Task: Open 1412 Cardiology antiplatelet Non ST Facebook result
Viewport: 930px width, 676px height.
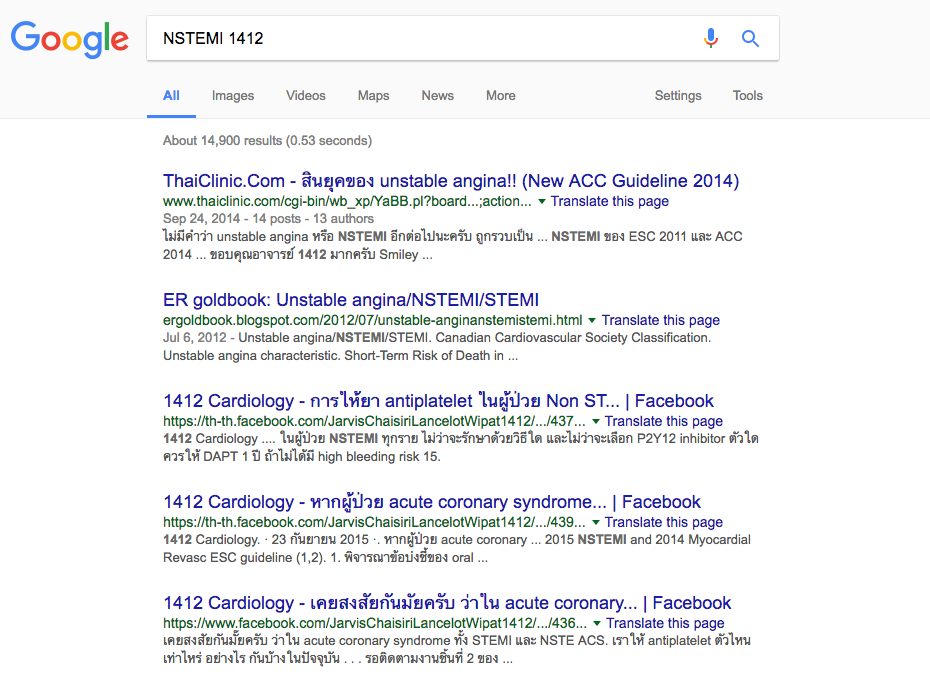Action: [438, 401]
